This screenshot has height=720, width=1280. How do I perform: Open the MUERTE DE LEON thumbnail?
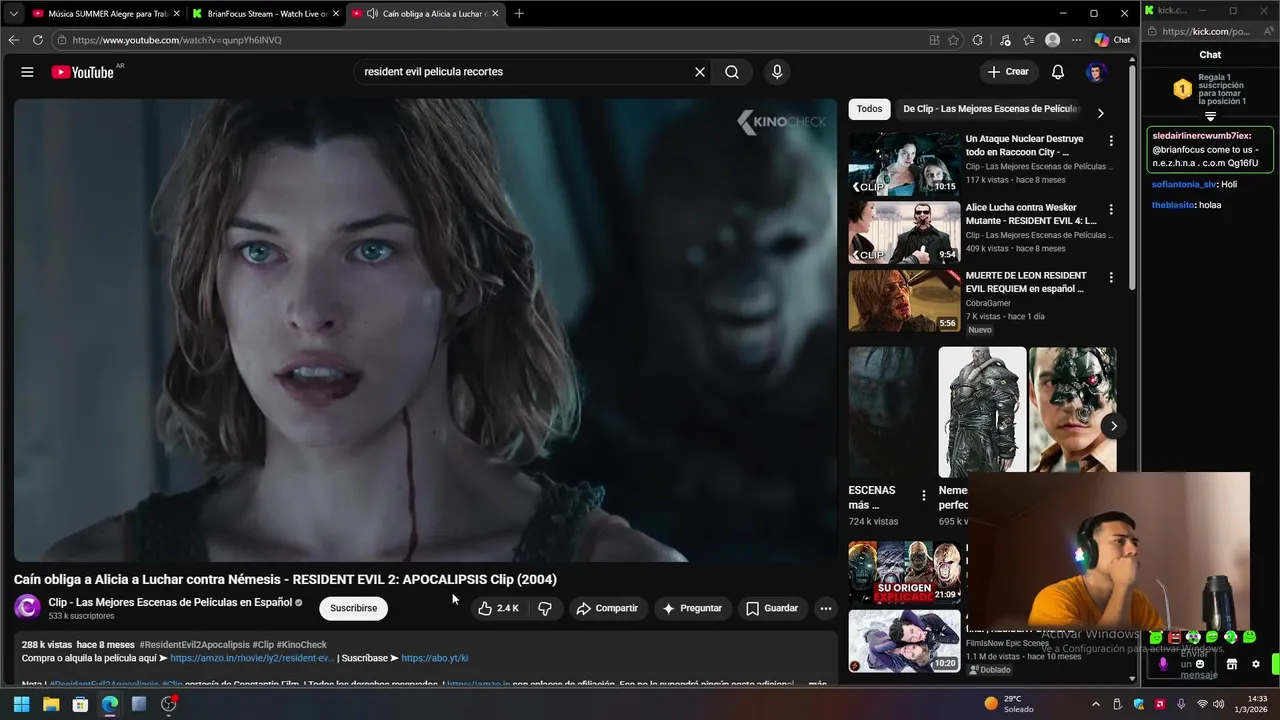[x=904, y=300]
